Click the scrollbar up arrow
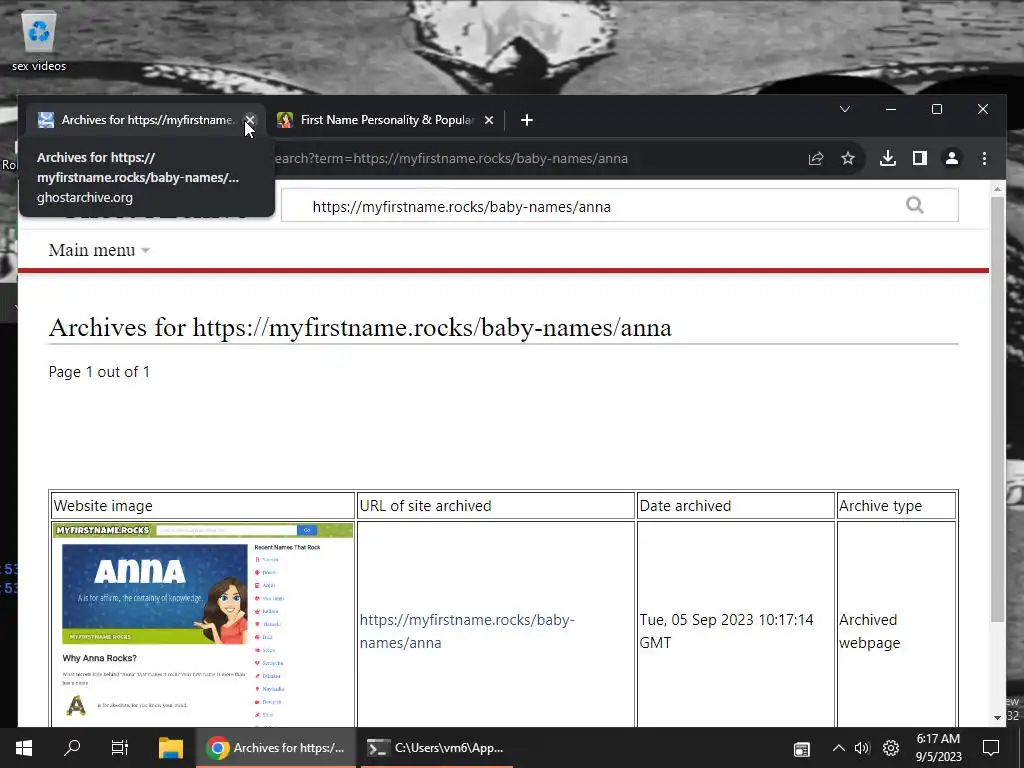Image resolution: width=1024 pixels, height=768 pixels. tap(997, 189)
